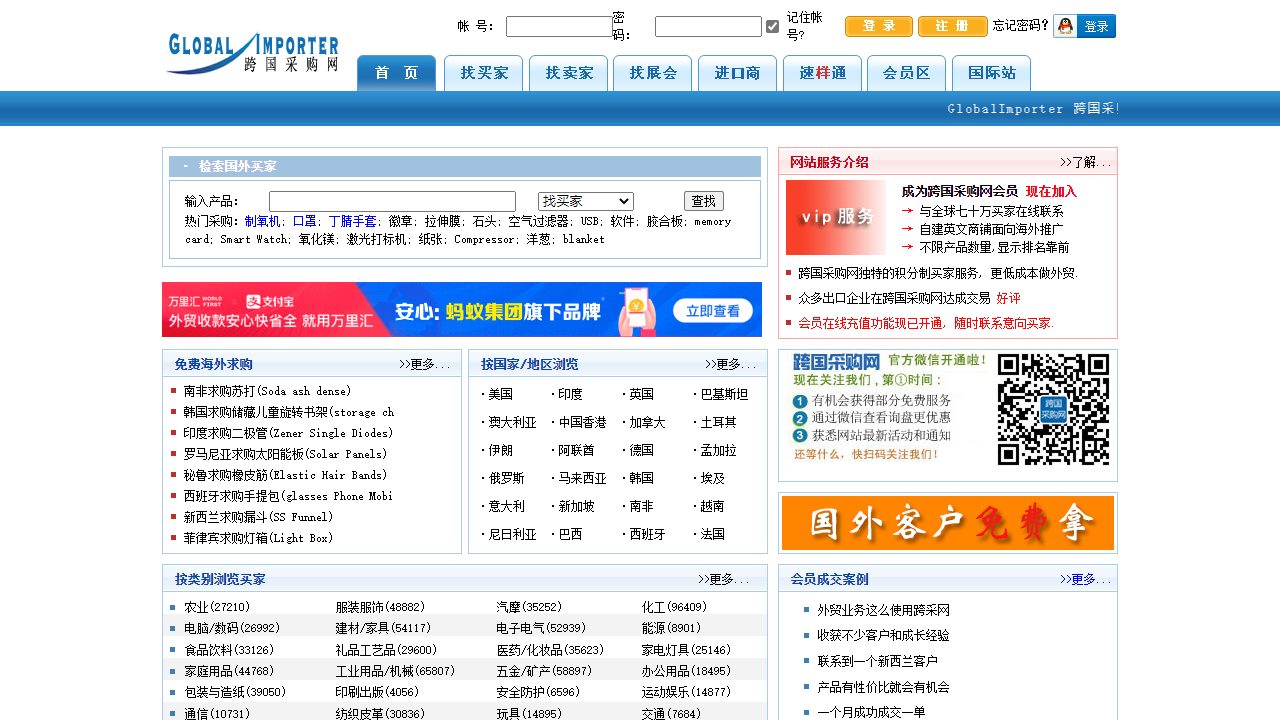
Task: Click the VIP服务 red banner image
Action: 836,217
